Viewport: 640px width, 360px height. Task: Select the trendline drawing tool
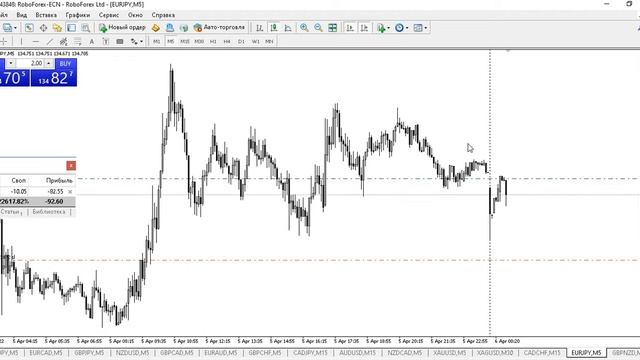pos(49,41)
